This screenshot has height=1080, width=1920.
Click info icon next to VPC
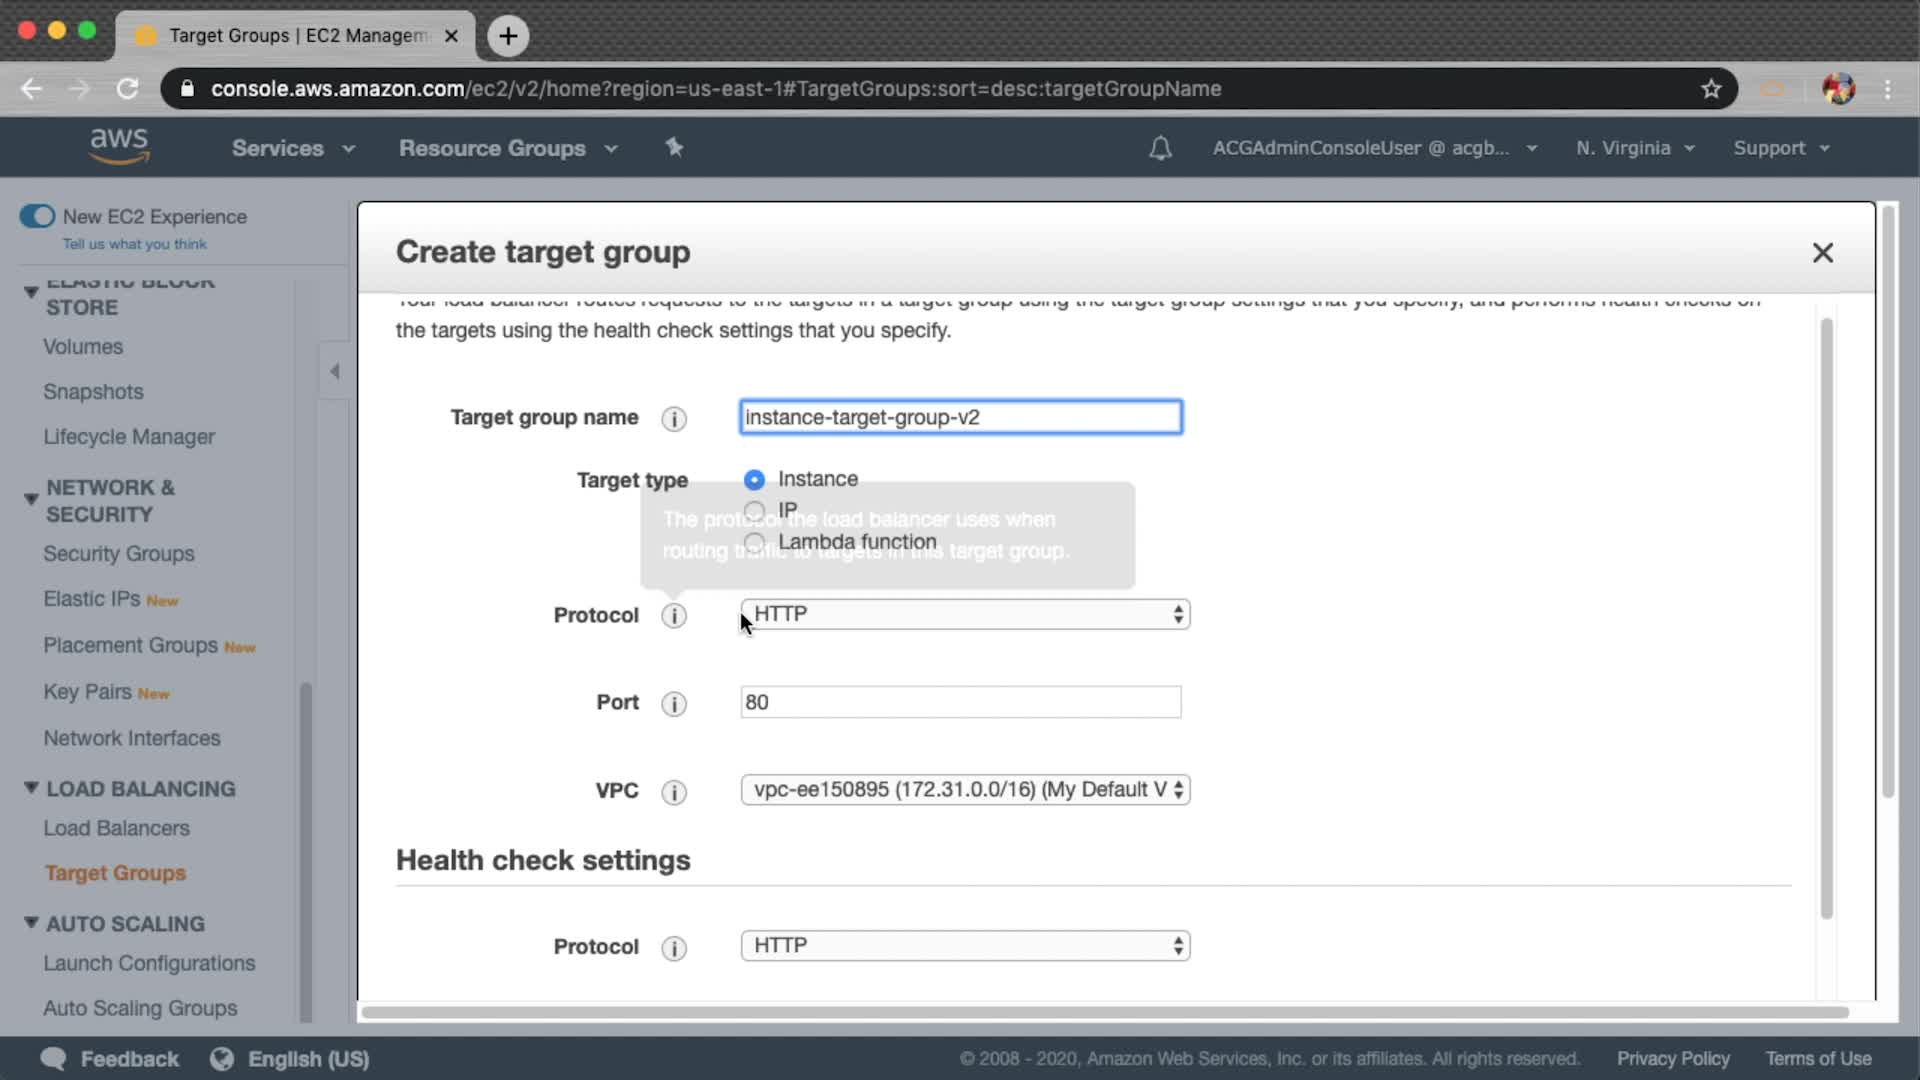(674, 792)
